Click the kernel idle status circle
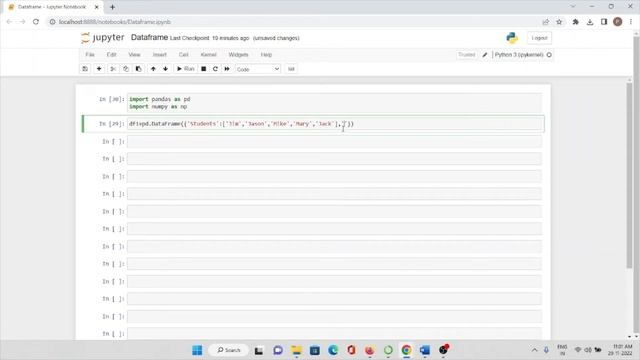 tap(549, 55)
